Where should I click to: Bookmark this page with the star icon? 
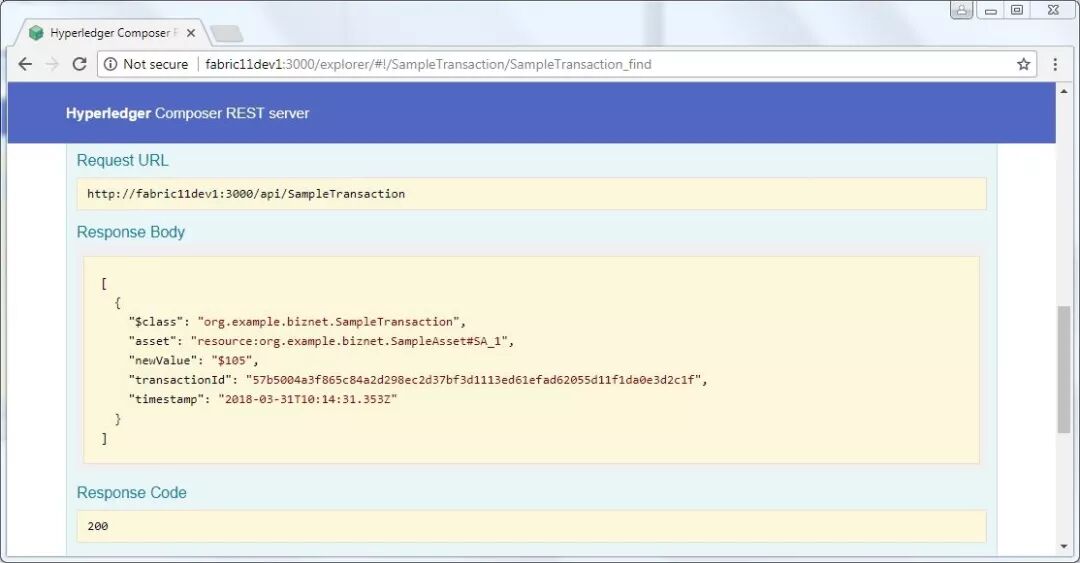click(x=1024, y=64)
